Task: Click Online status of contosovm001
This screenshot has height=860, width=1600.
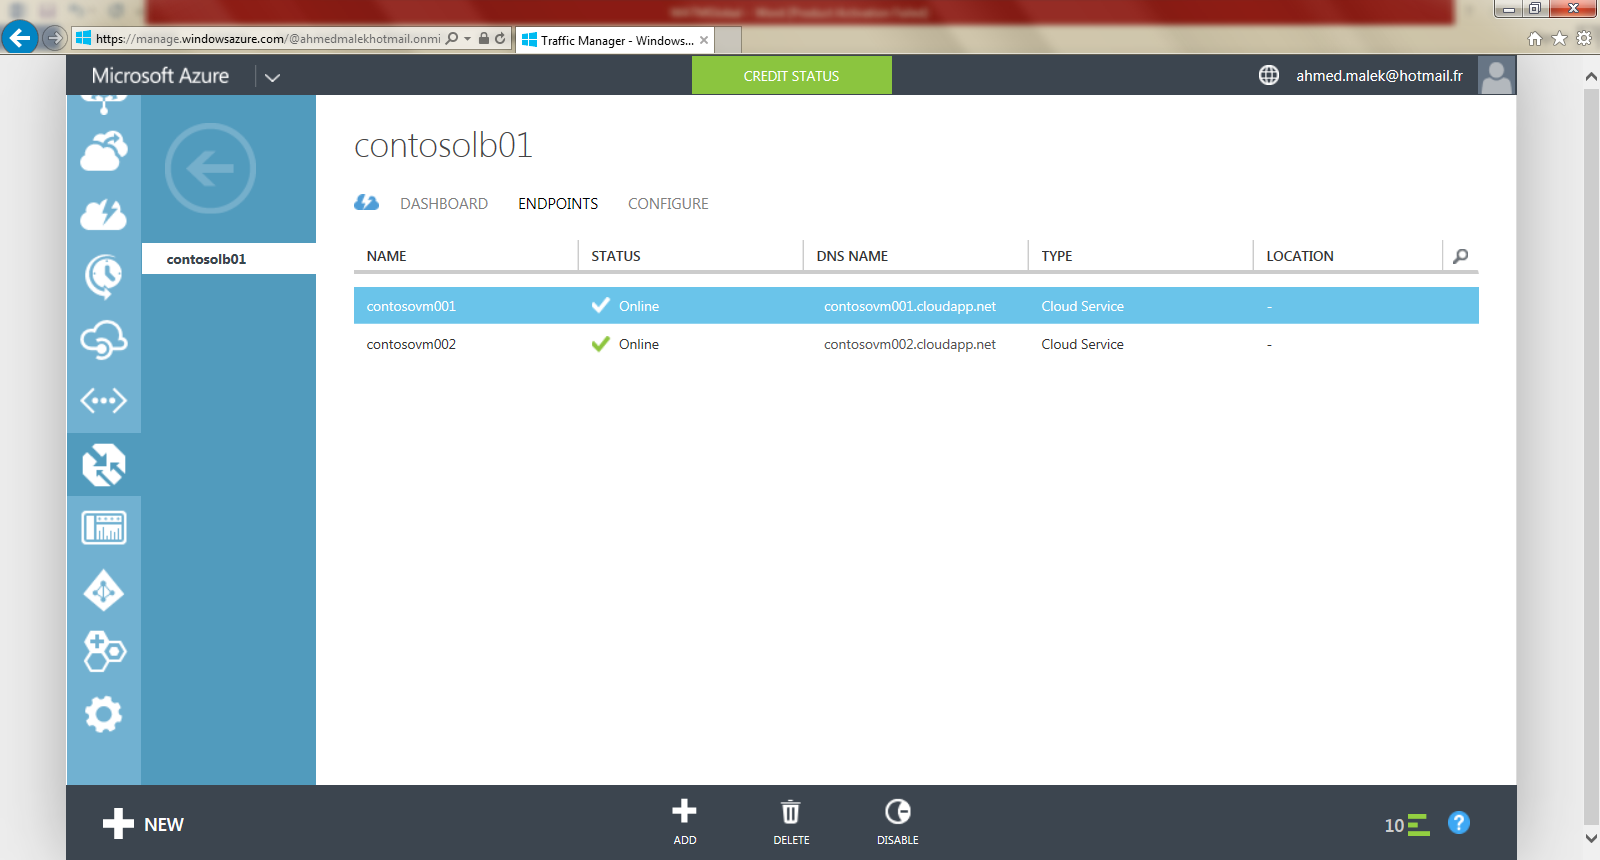Action: click(x=638, y=306)
